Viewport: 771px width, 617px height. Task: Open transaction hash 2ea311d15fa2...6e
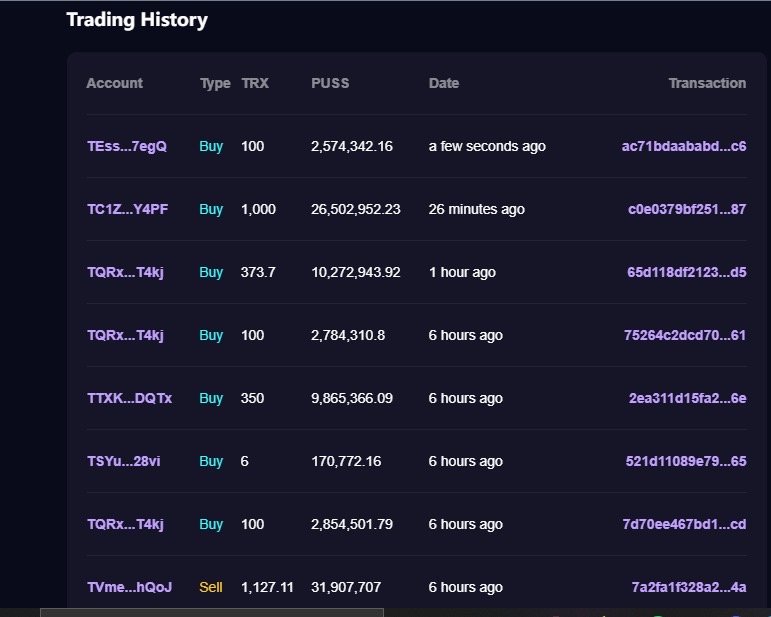tap(687, 398)
